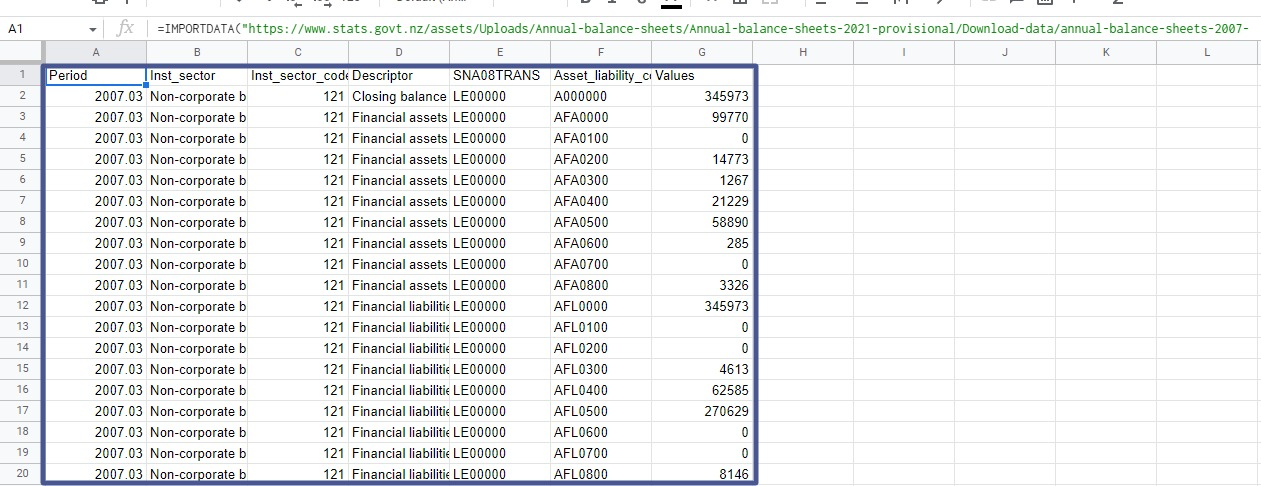Screen dimensions: 1261x486
Task: Select cell containing AFA0500
Action: coord(601,222)
